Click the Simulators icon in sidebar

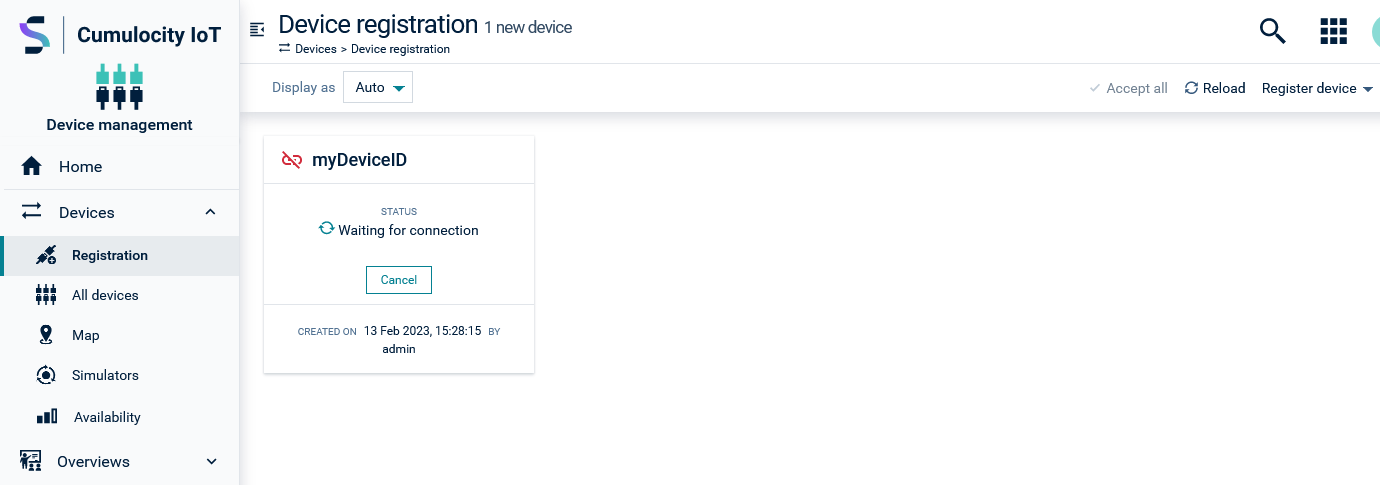click(x=46, y=375)
